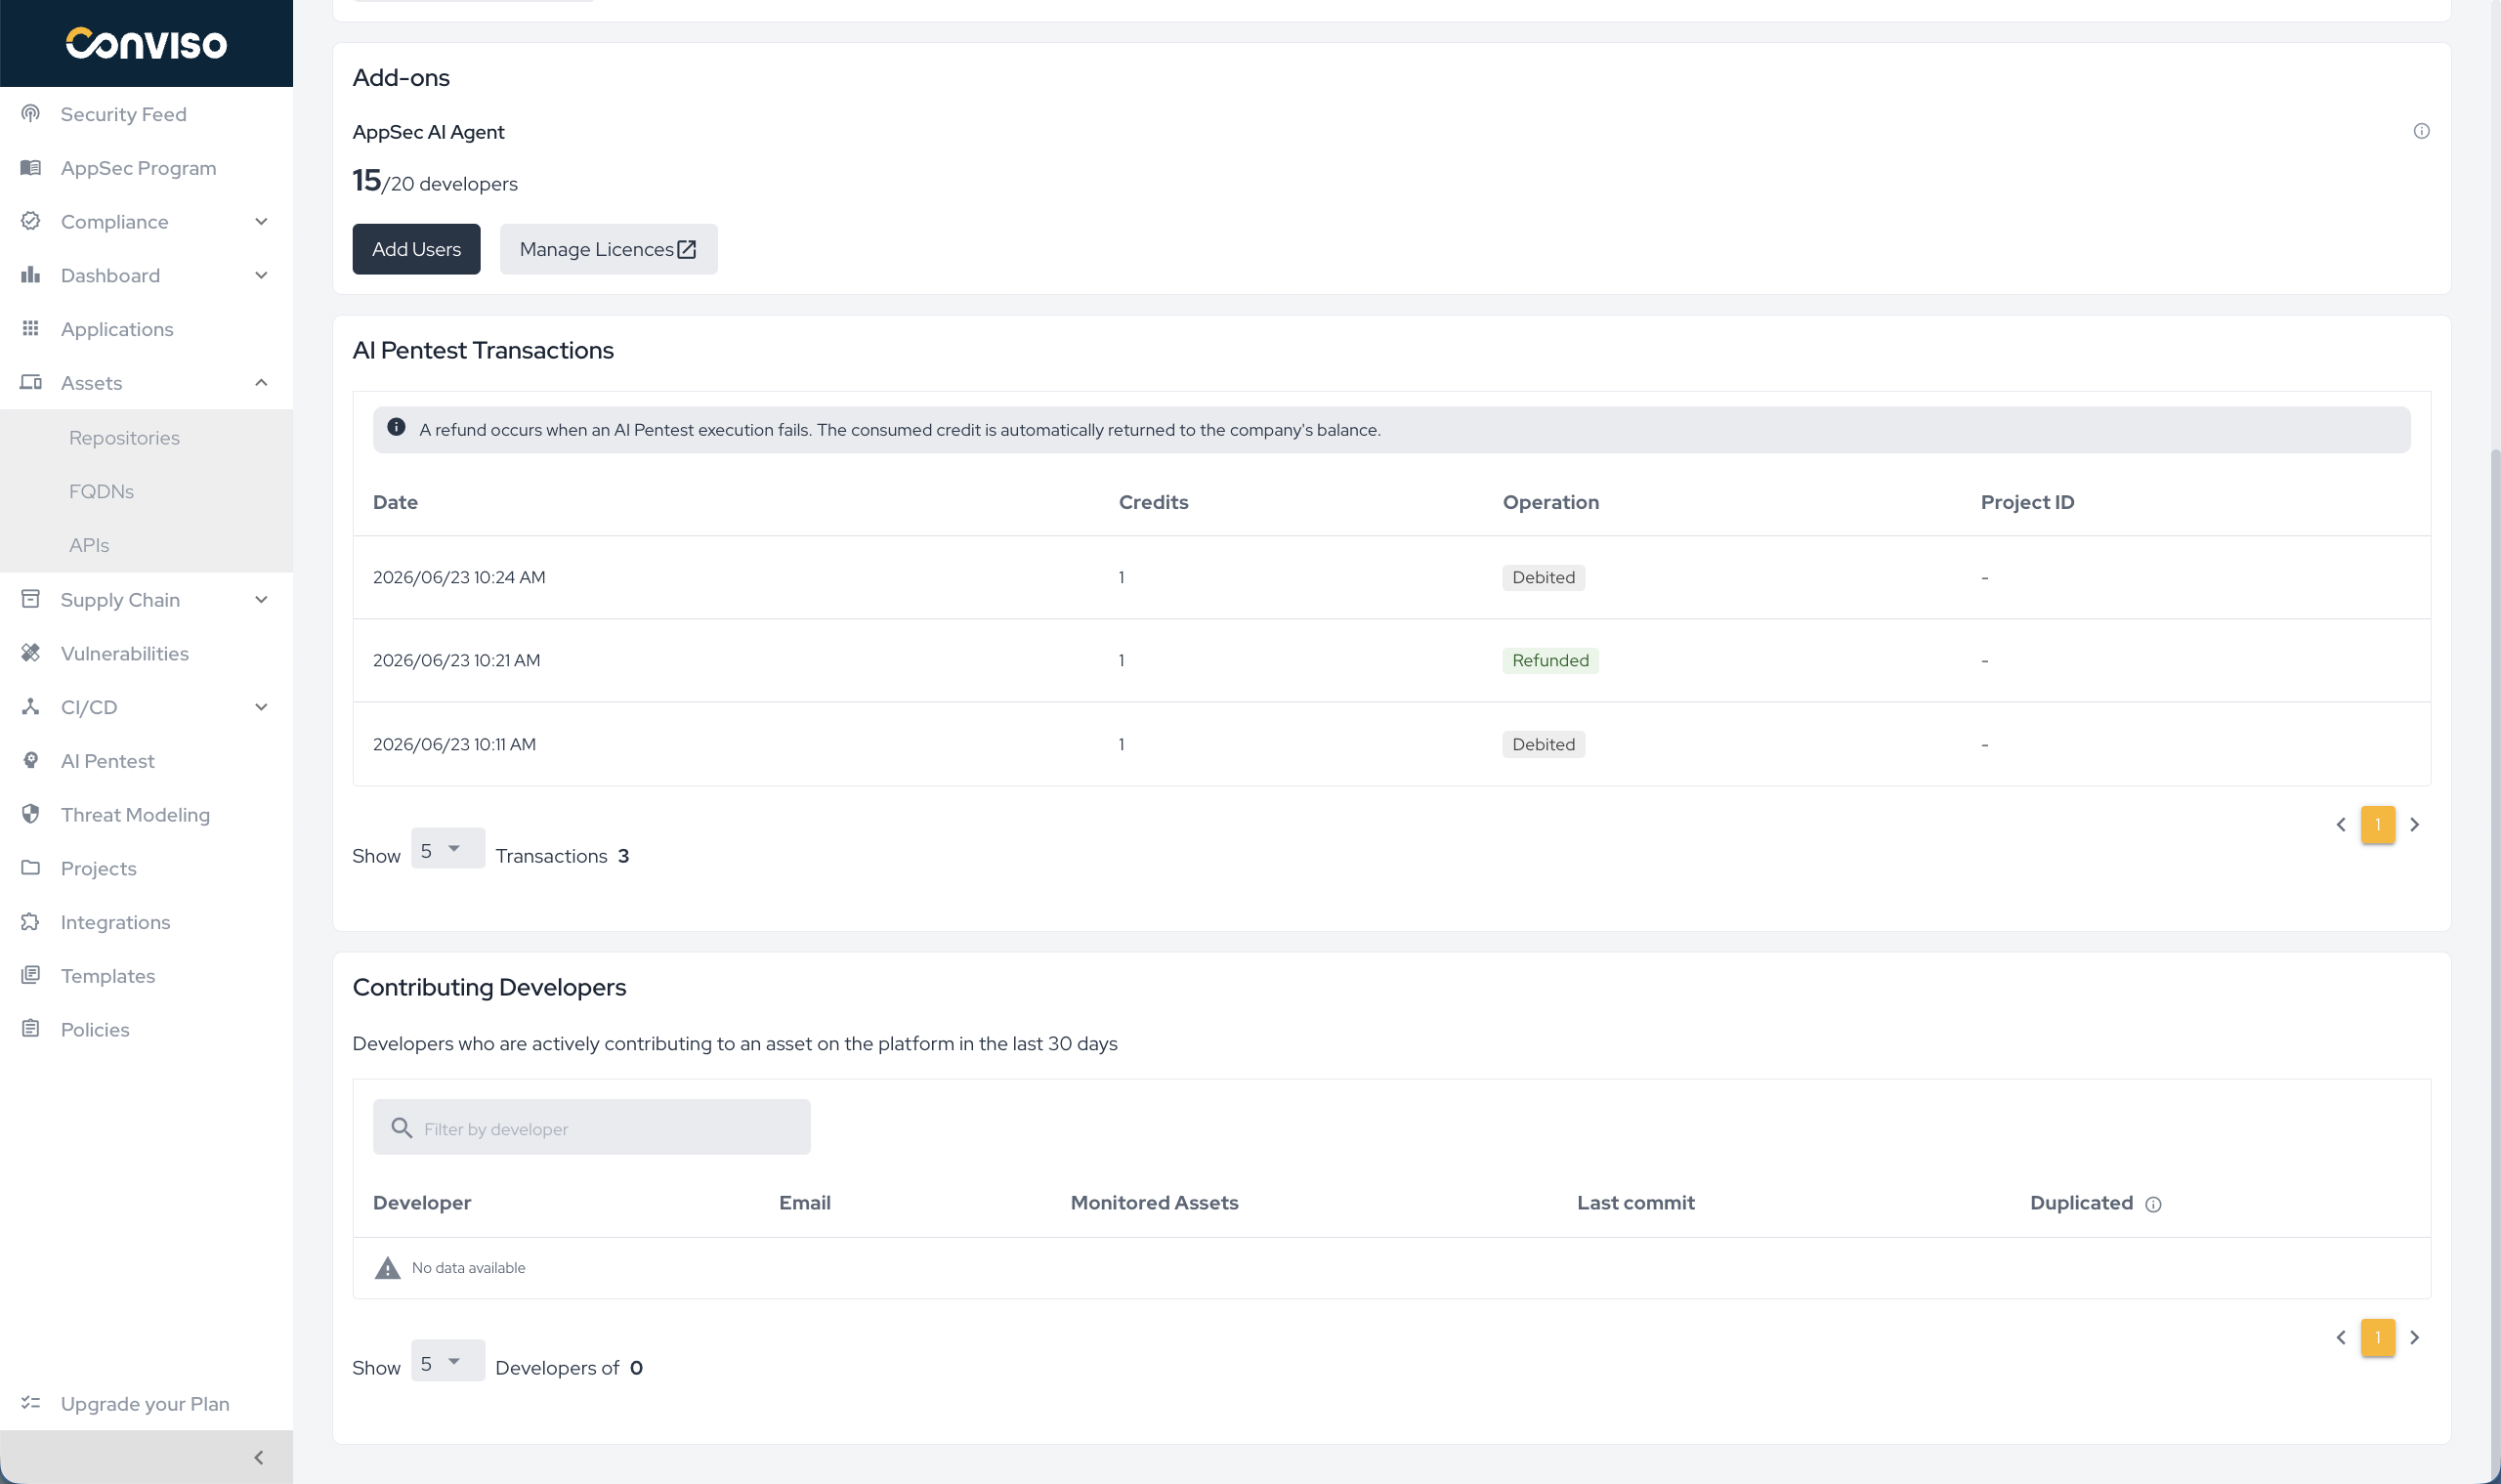Click the Developer column header
Screen dimensions: 2501x1484
point(421,1202)
